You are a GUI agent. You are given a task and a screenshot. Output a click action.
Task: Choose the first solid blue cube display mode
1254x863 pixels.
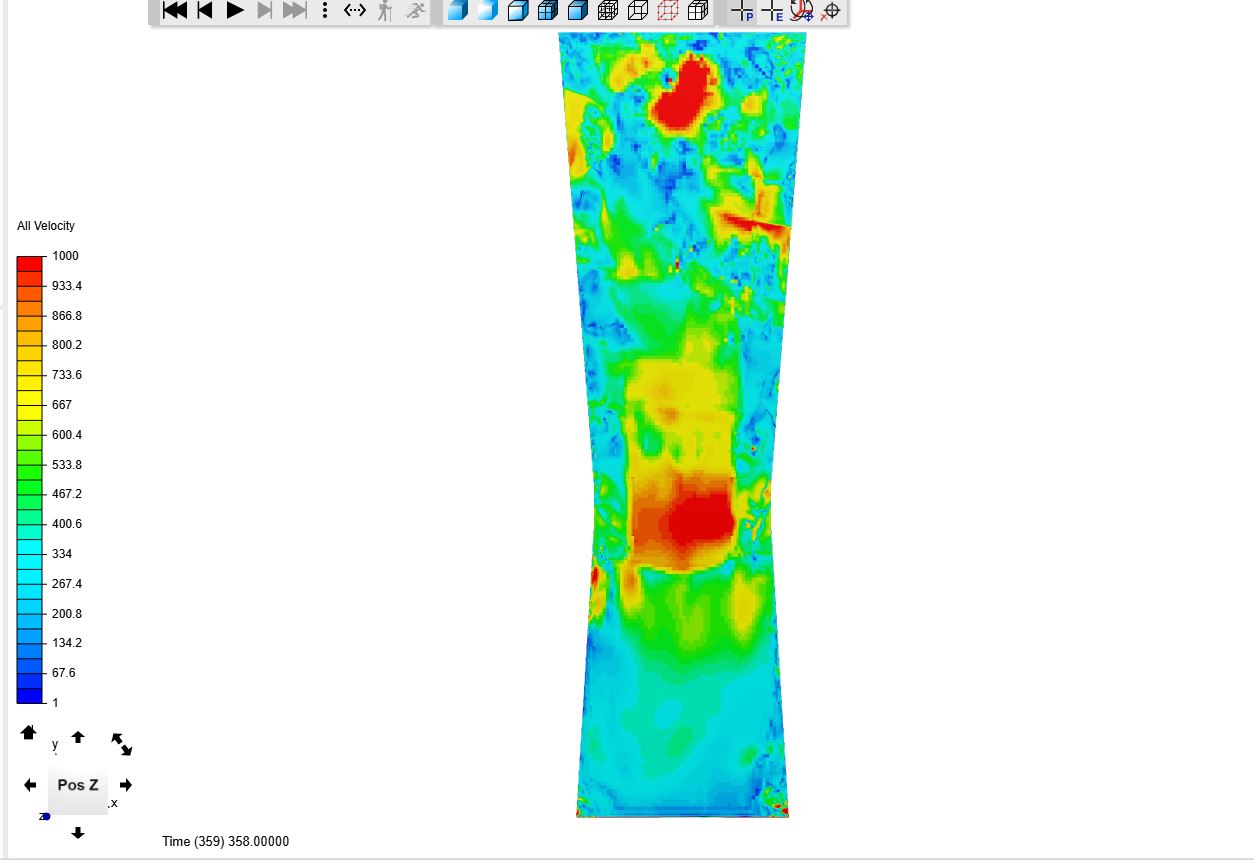point(458,11)
